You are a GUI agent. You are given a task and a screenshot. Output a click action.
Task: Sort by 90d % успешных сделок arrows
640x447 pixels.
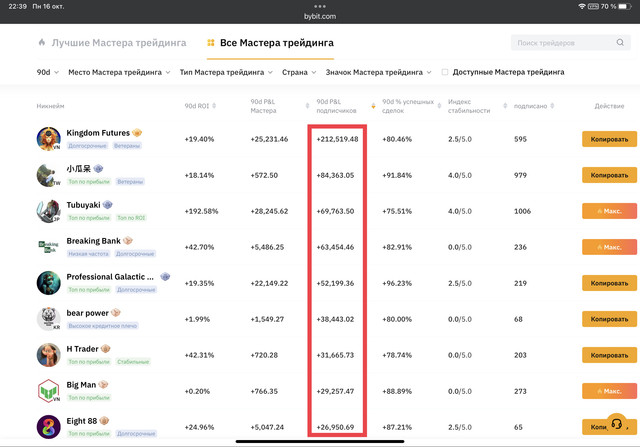click(x=439, y=106)
